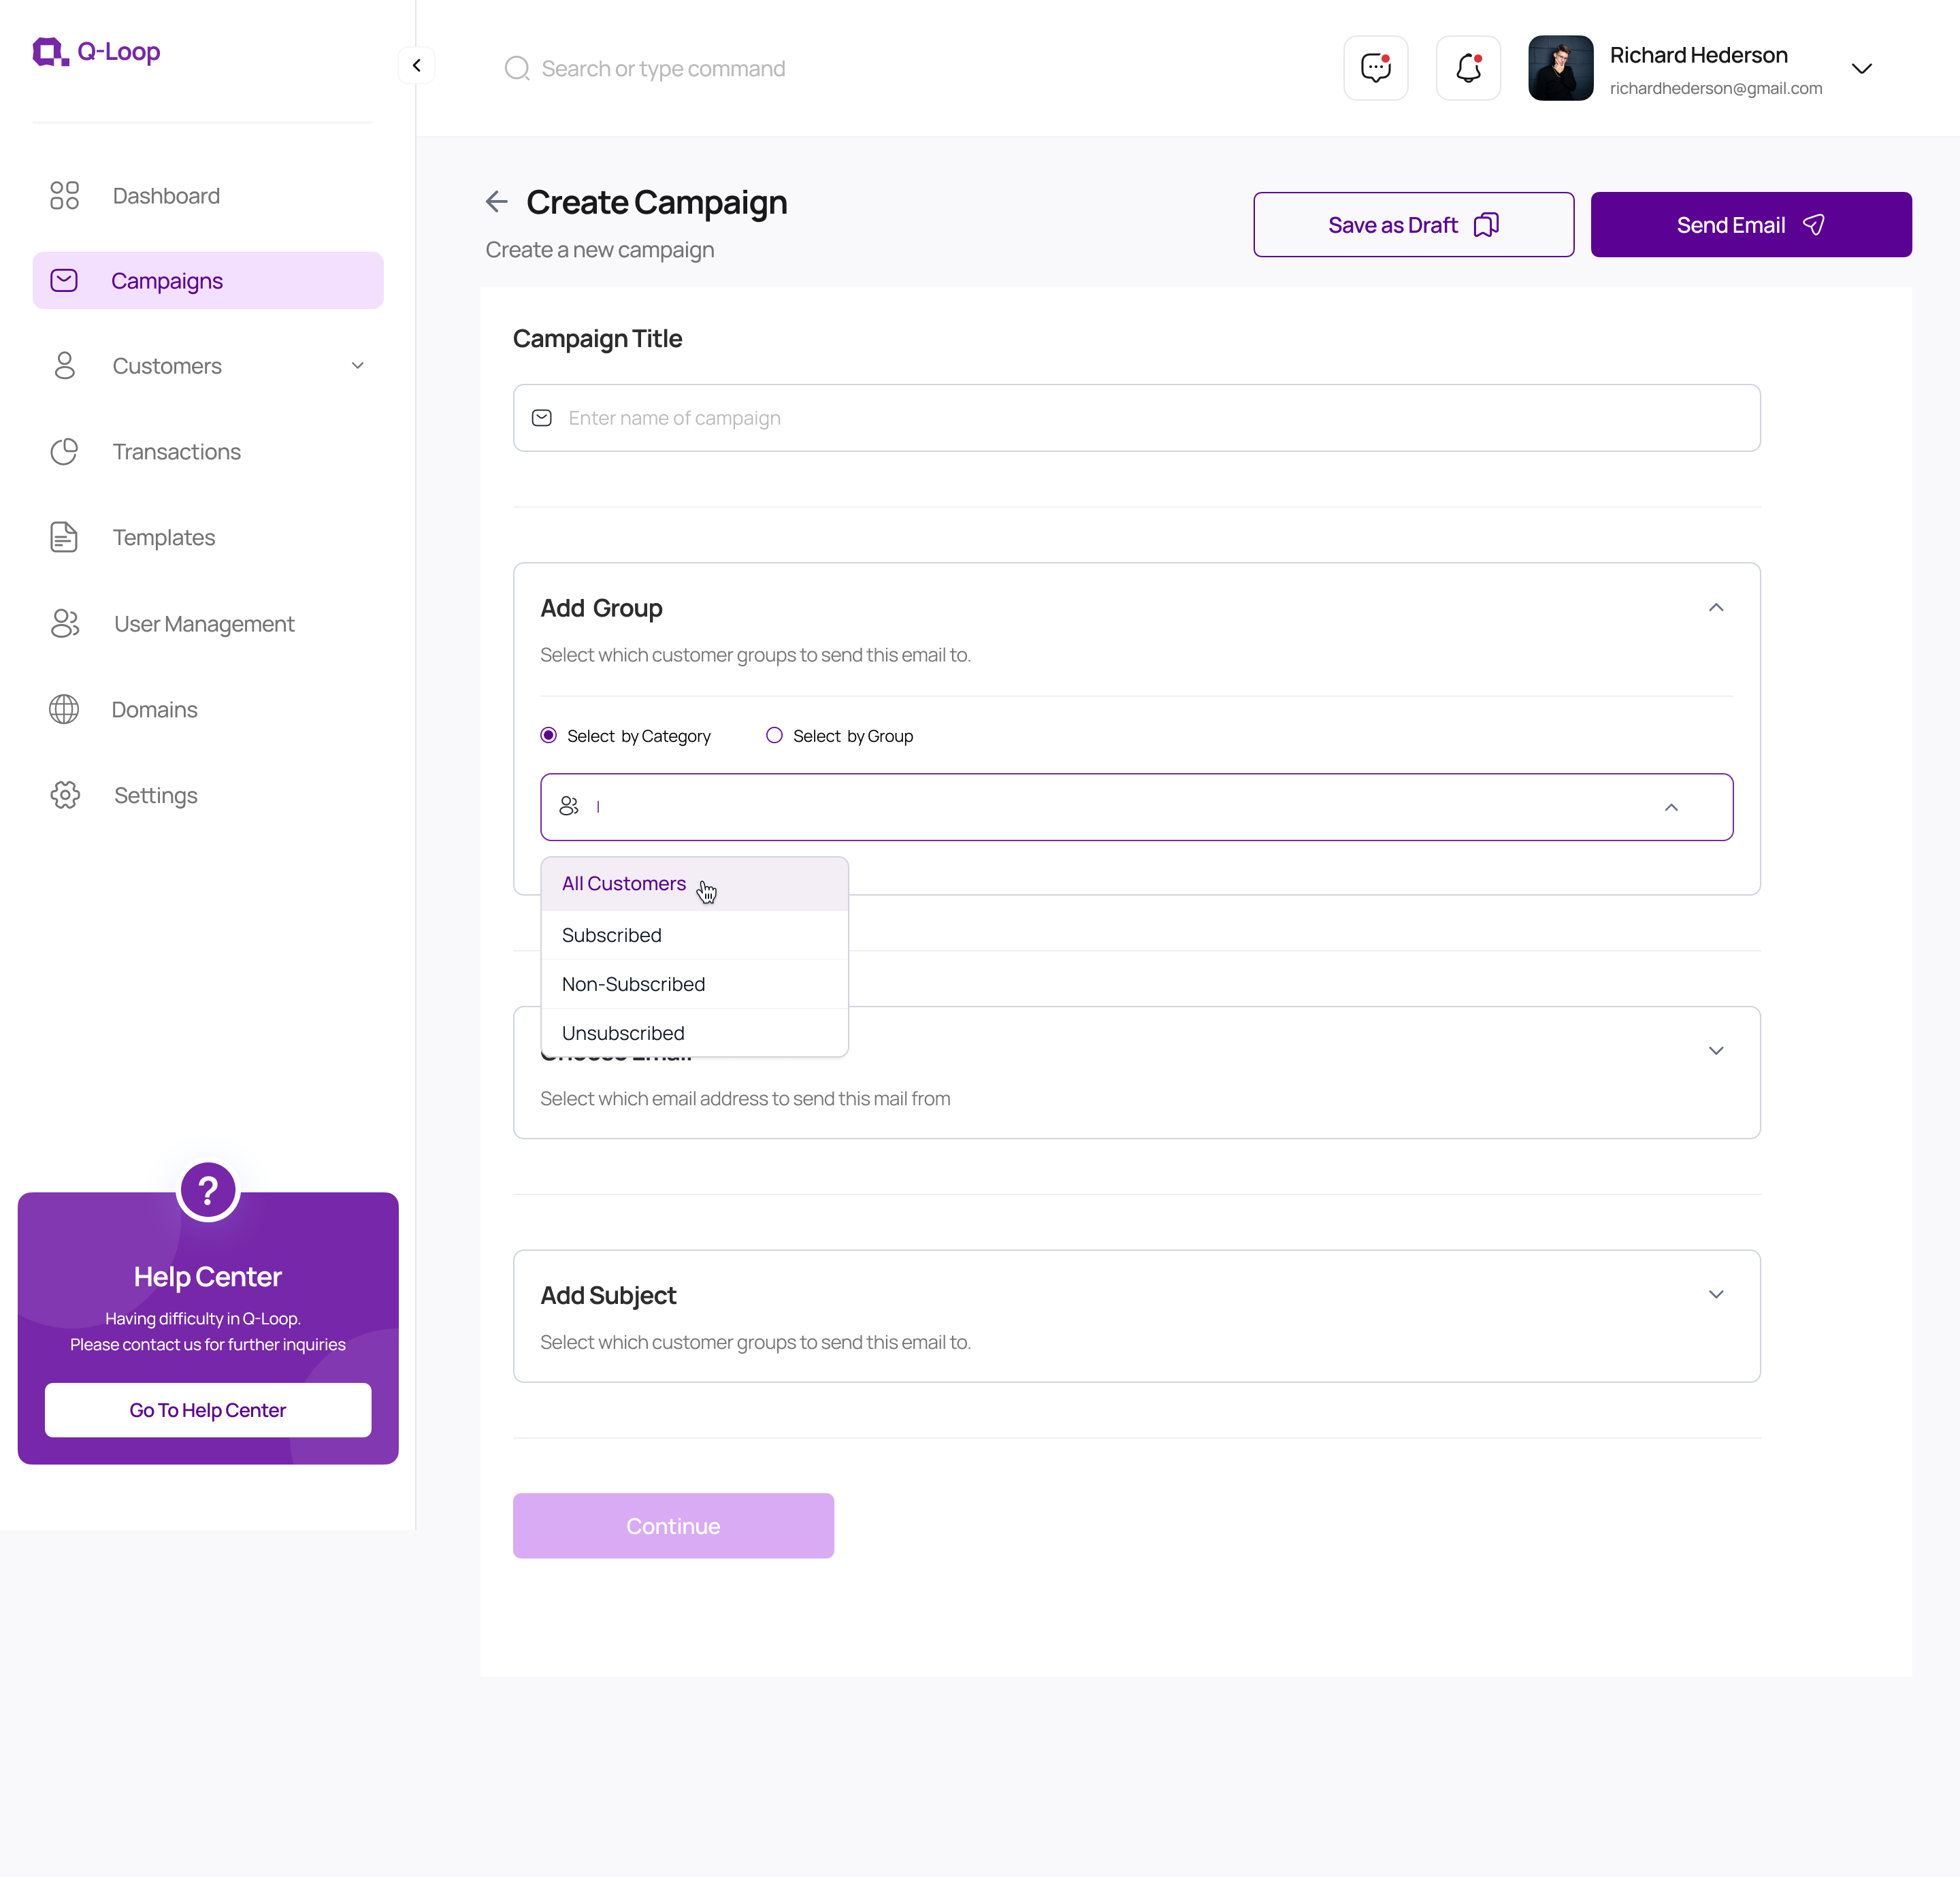Choose All Customers from the dropdown
The image size is (1960, 1877).
tap(694, 884)
